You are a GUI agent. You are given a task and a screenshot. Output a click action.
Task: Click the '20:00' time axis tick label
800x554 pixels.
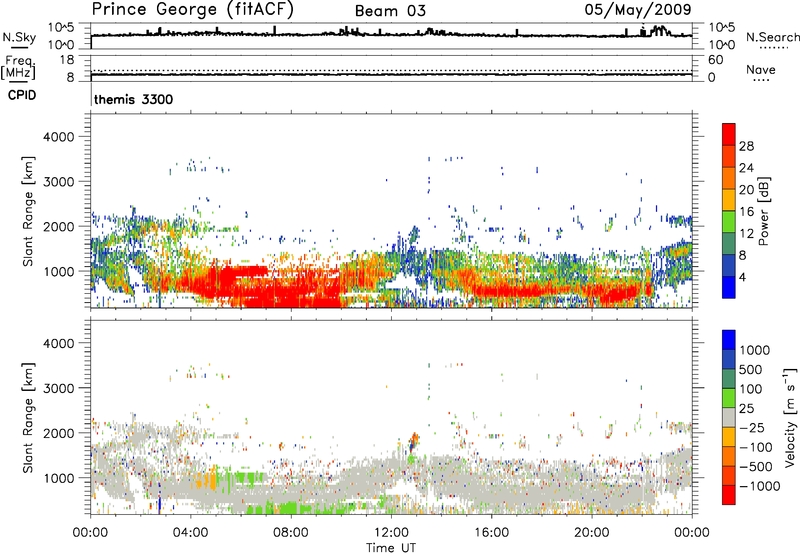coord(591,533)
